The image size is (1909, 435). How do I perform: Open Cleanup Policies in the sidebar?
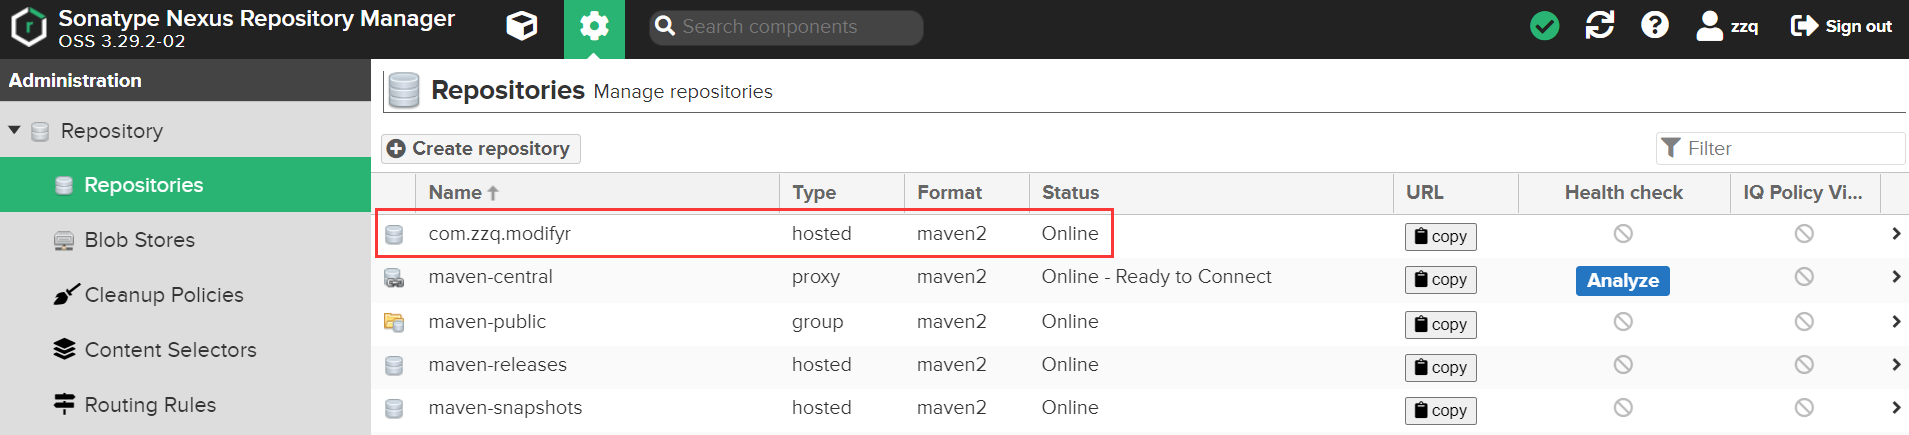pos(185,295)
